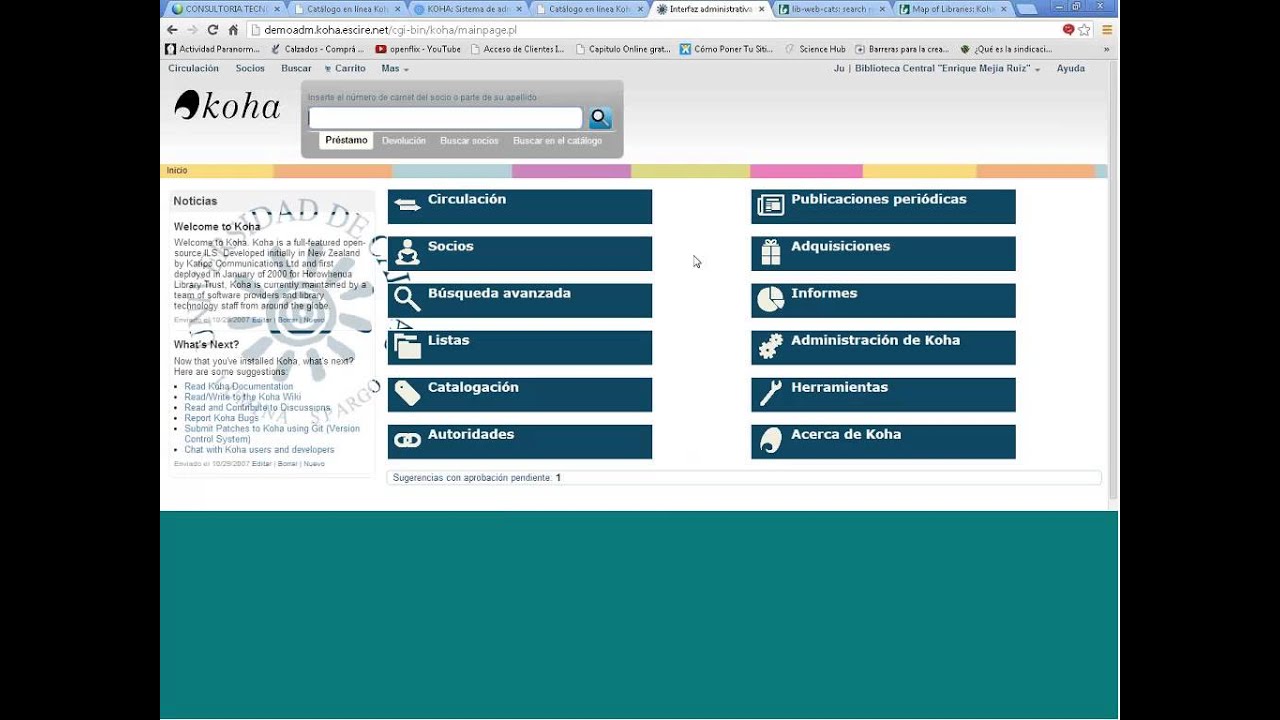Show more bookmarks with the chevron
This screenshot has width=1280, height=720.
pos(1106,49)
